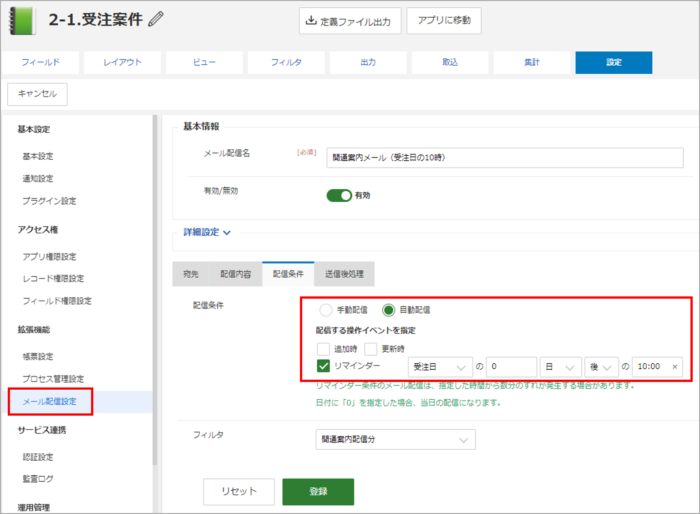Click the green notebook app icon

22,20
